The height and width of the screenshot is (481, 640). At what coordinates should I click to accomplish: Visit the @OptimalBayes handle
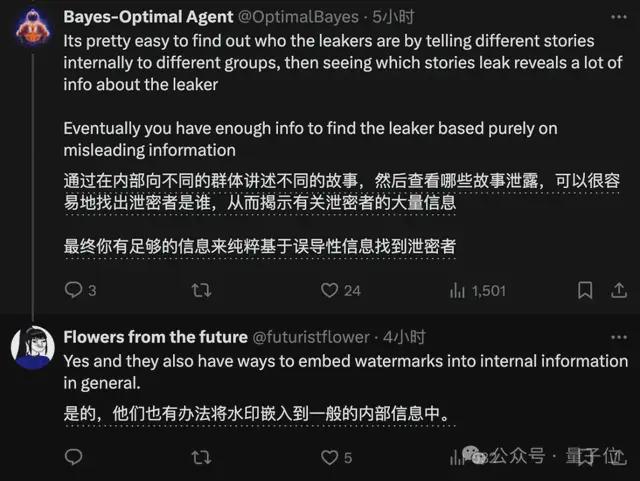[298, 17]
